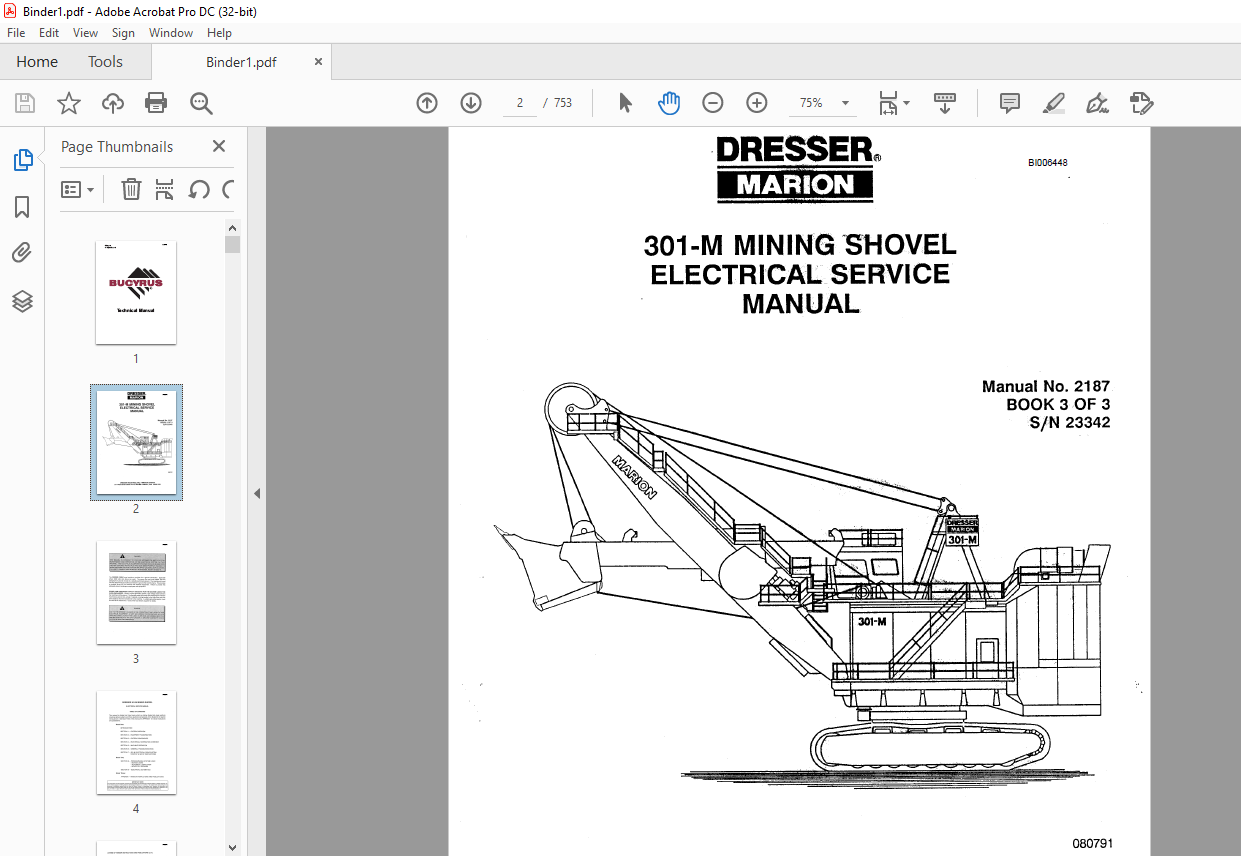
Task: Open Find text magnifier icon
Action: click(201, 103)
